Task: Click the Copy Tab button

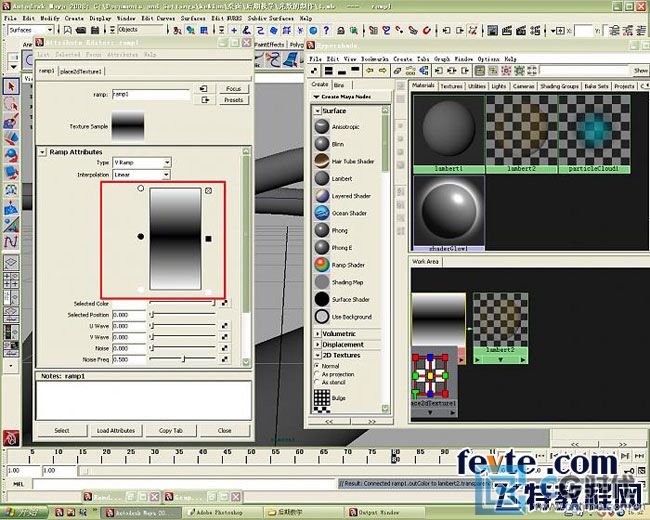Action: (170, 430)
